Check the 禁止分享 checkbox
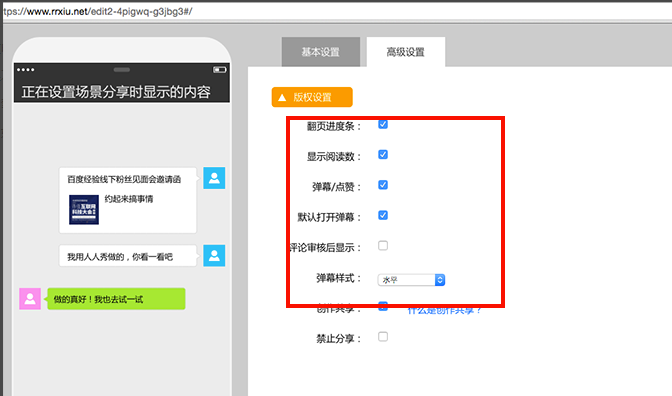 click(x=383, y=336)
